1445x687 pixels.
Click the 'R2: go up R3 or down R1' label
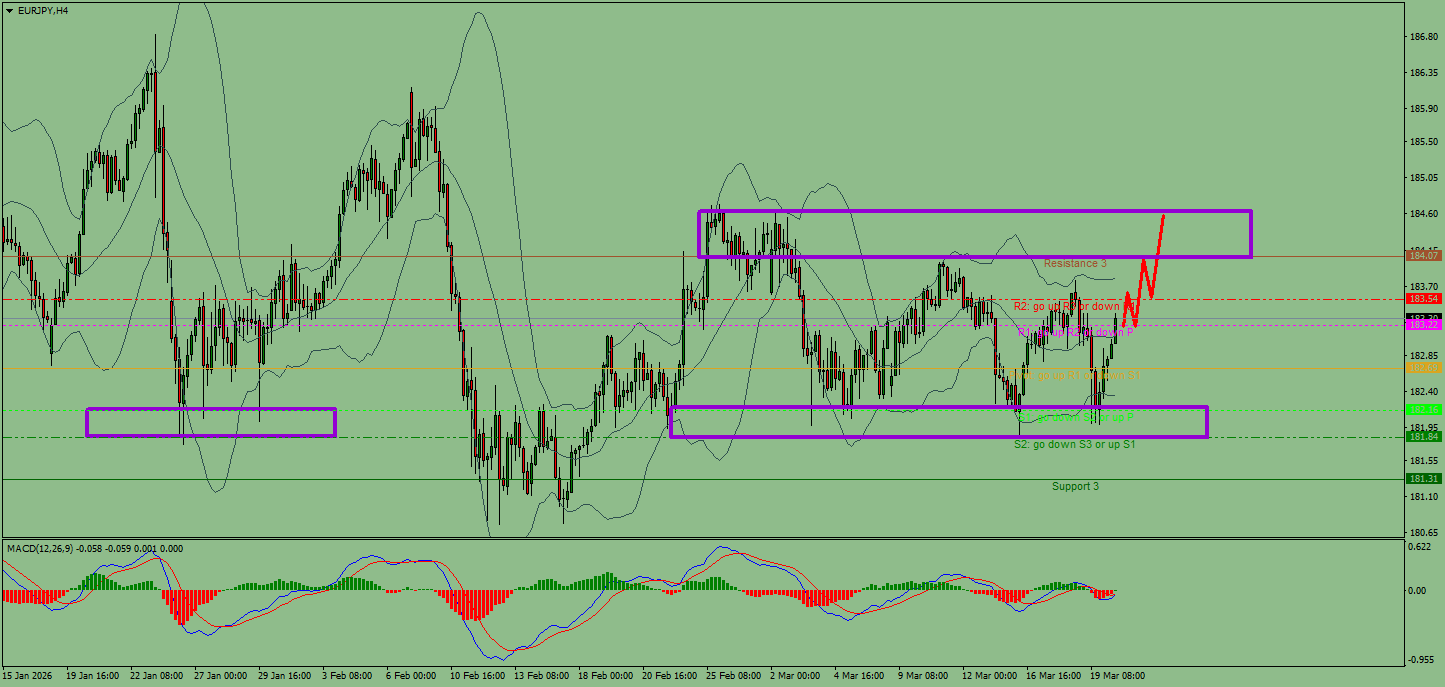1072,306
